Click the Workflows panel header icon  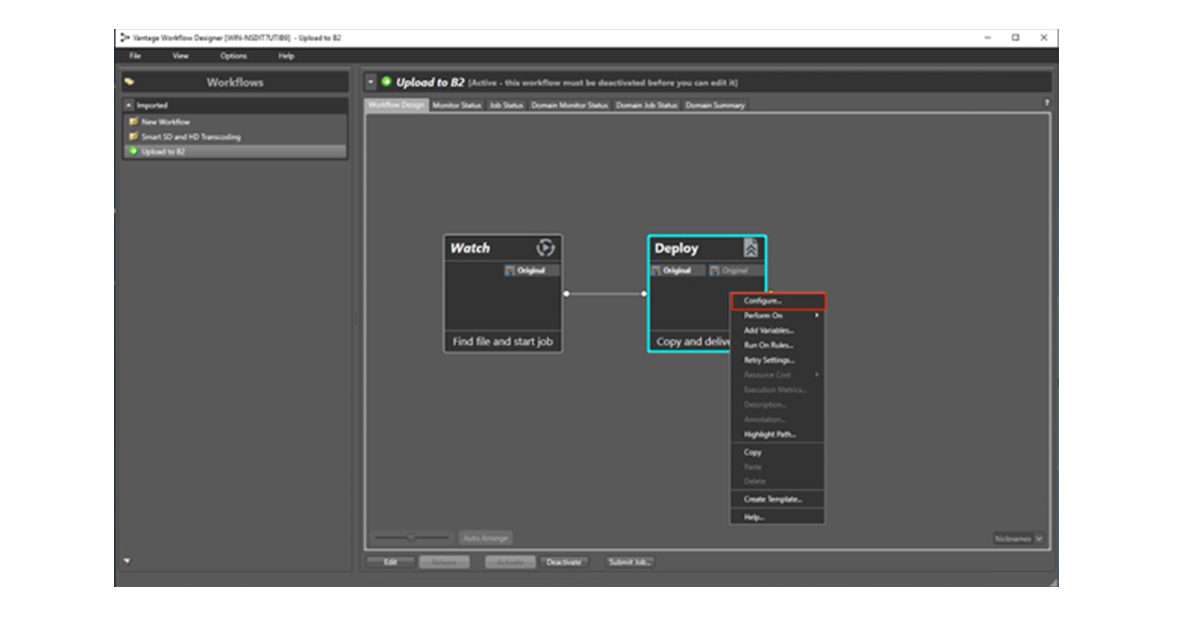(130, 82)
